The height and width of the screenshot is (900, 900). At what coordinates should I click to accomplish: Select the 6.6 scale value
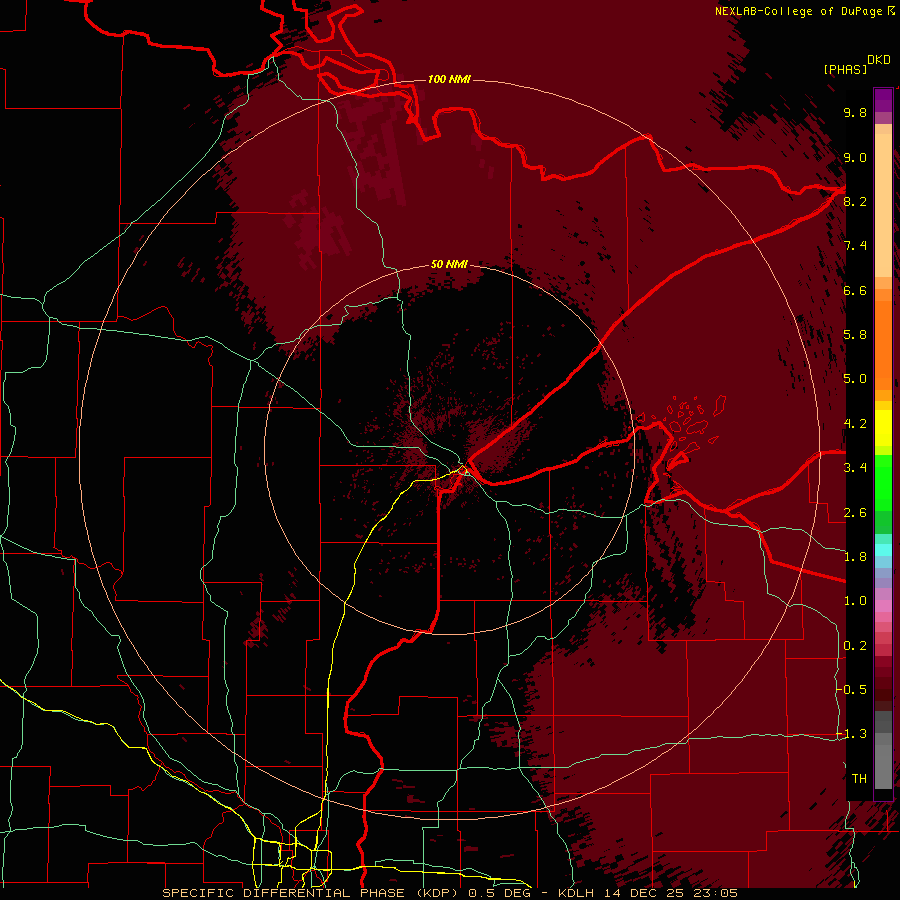point(855,290)
